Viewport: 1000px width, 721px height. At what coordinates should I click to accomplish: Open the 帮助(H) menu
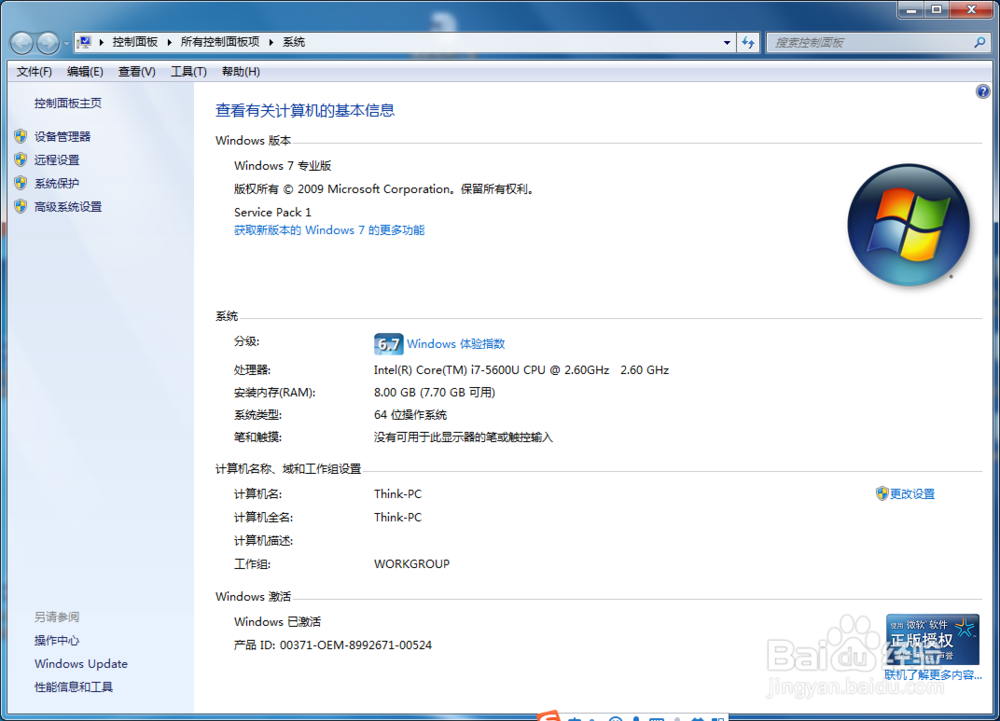click(241, 71)
